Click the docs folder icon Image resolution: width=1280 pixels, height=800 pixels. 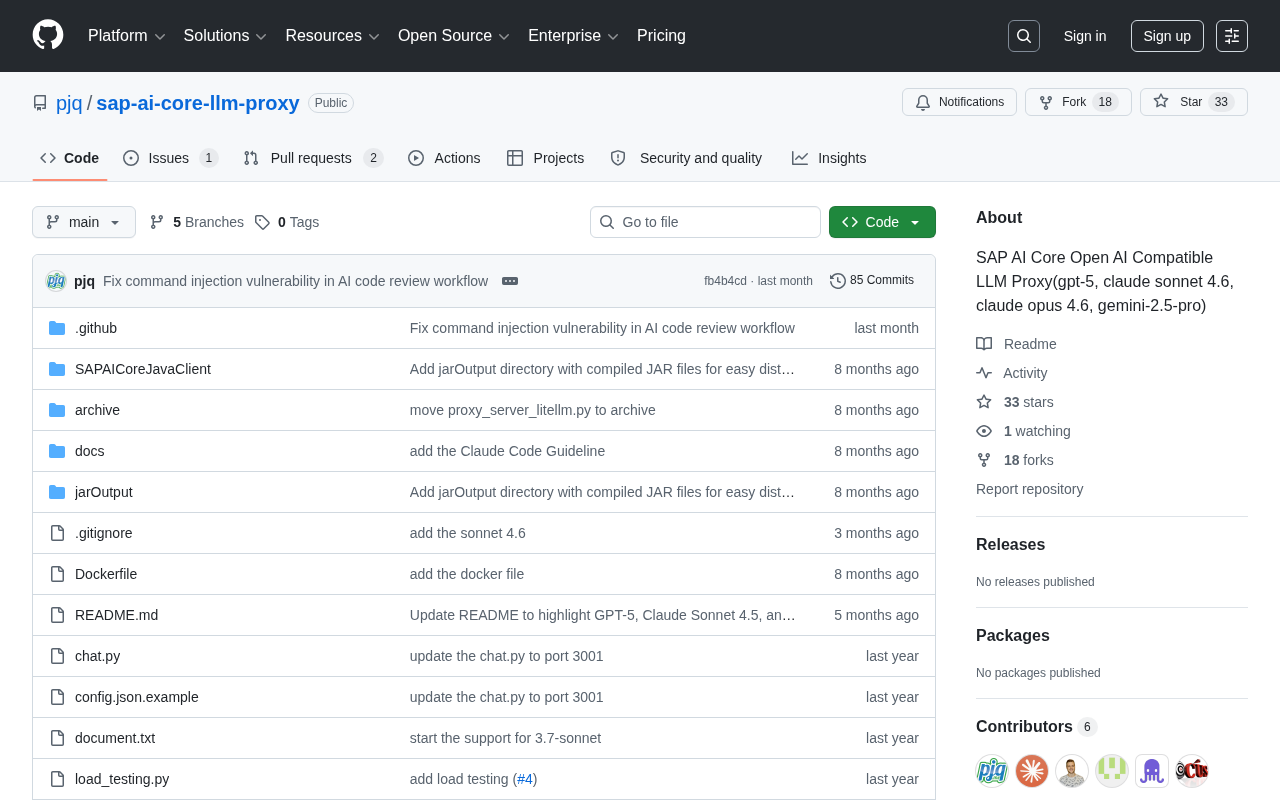click(x=57, y=451)
